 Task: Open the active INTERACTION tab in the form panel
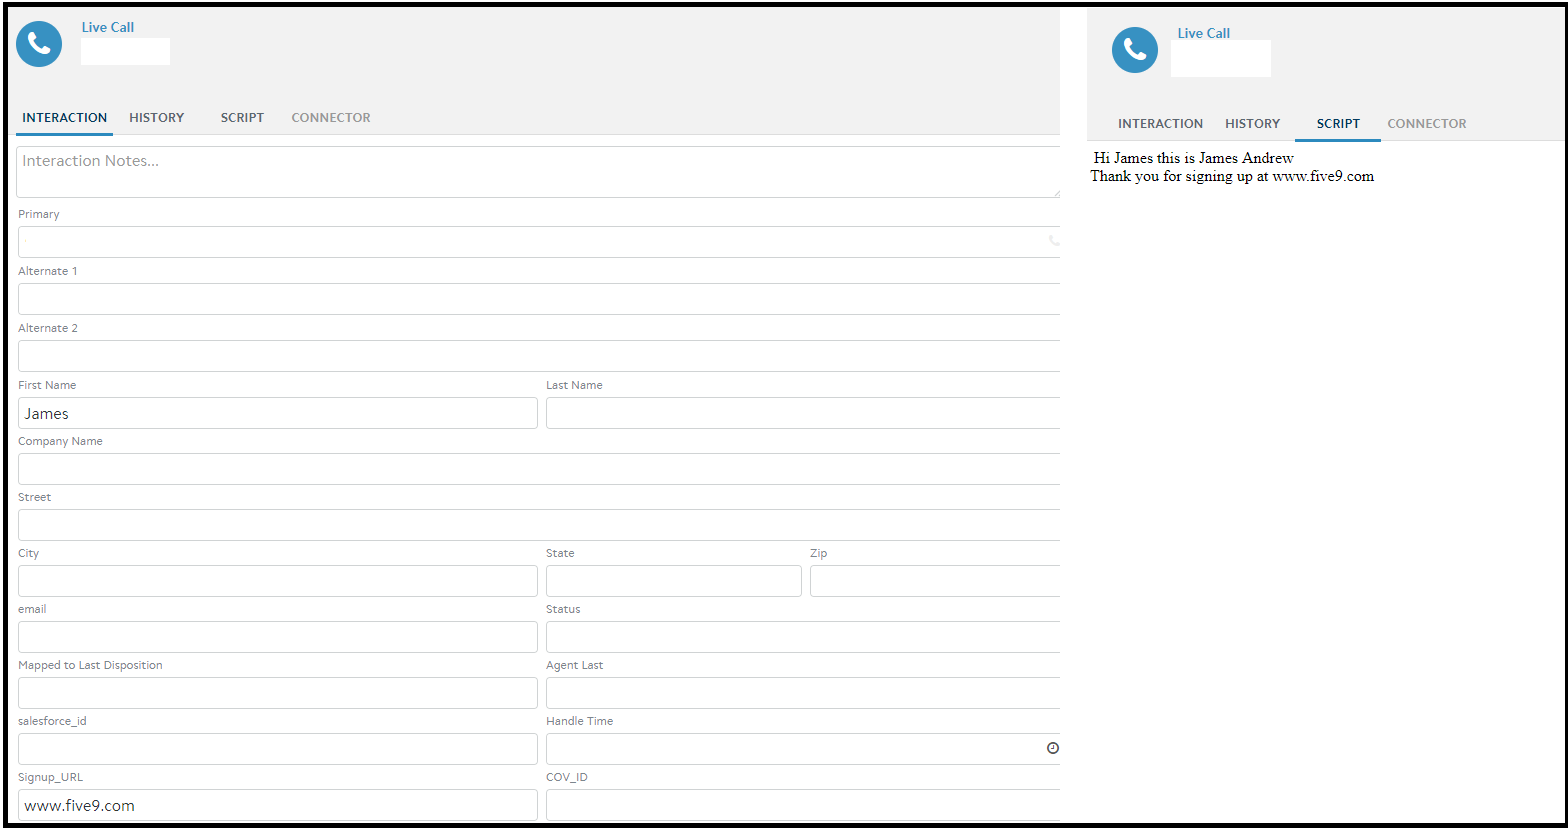coord(65,118)
